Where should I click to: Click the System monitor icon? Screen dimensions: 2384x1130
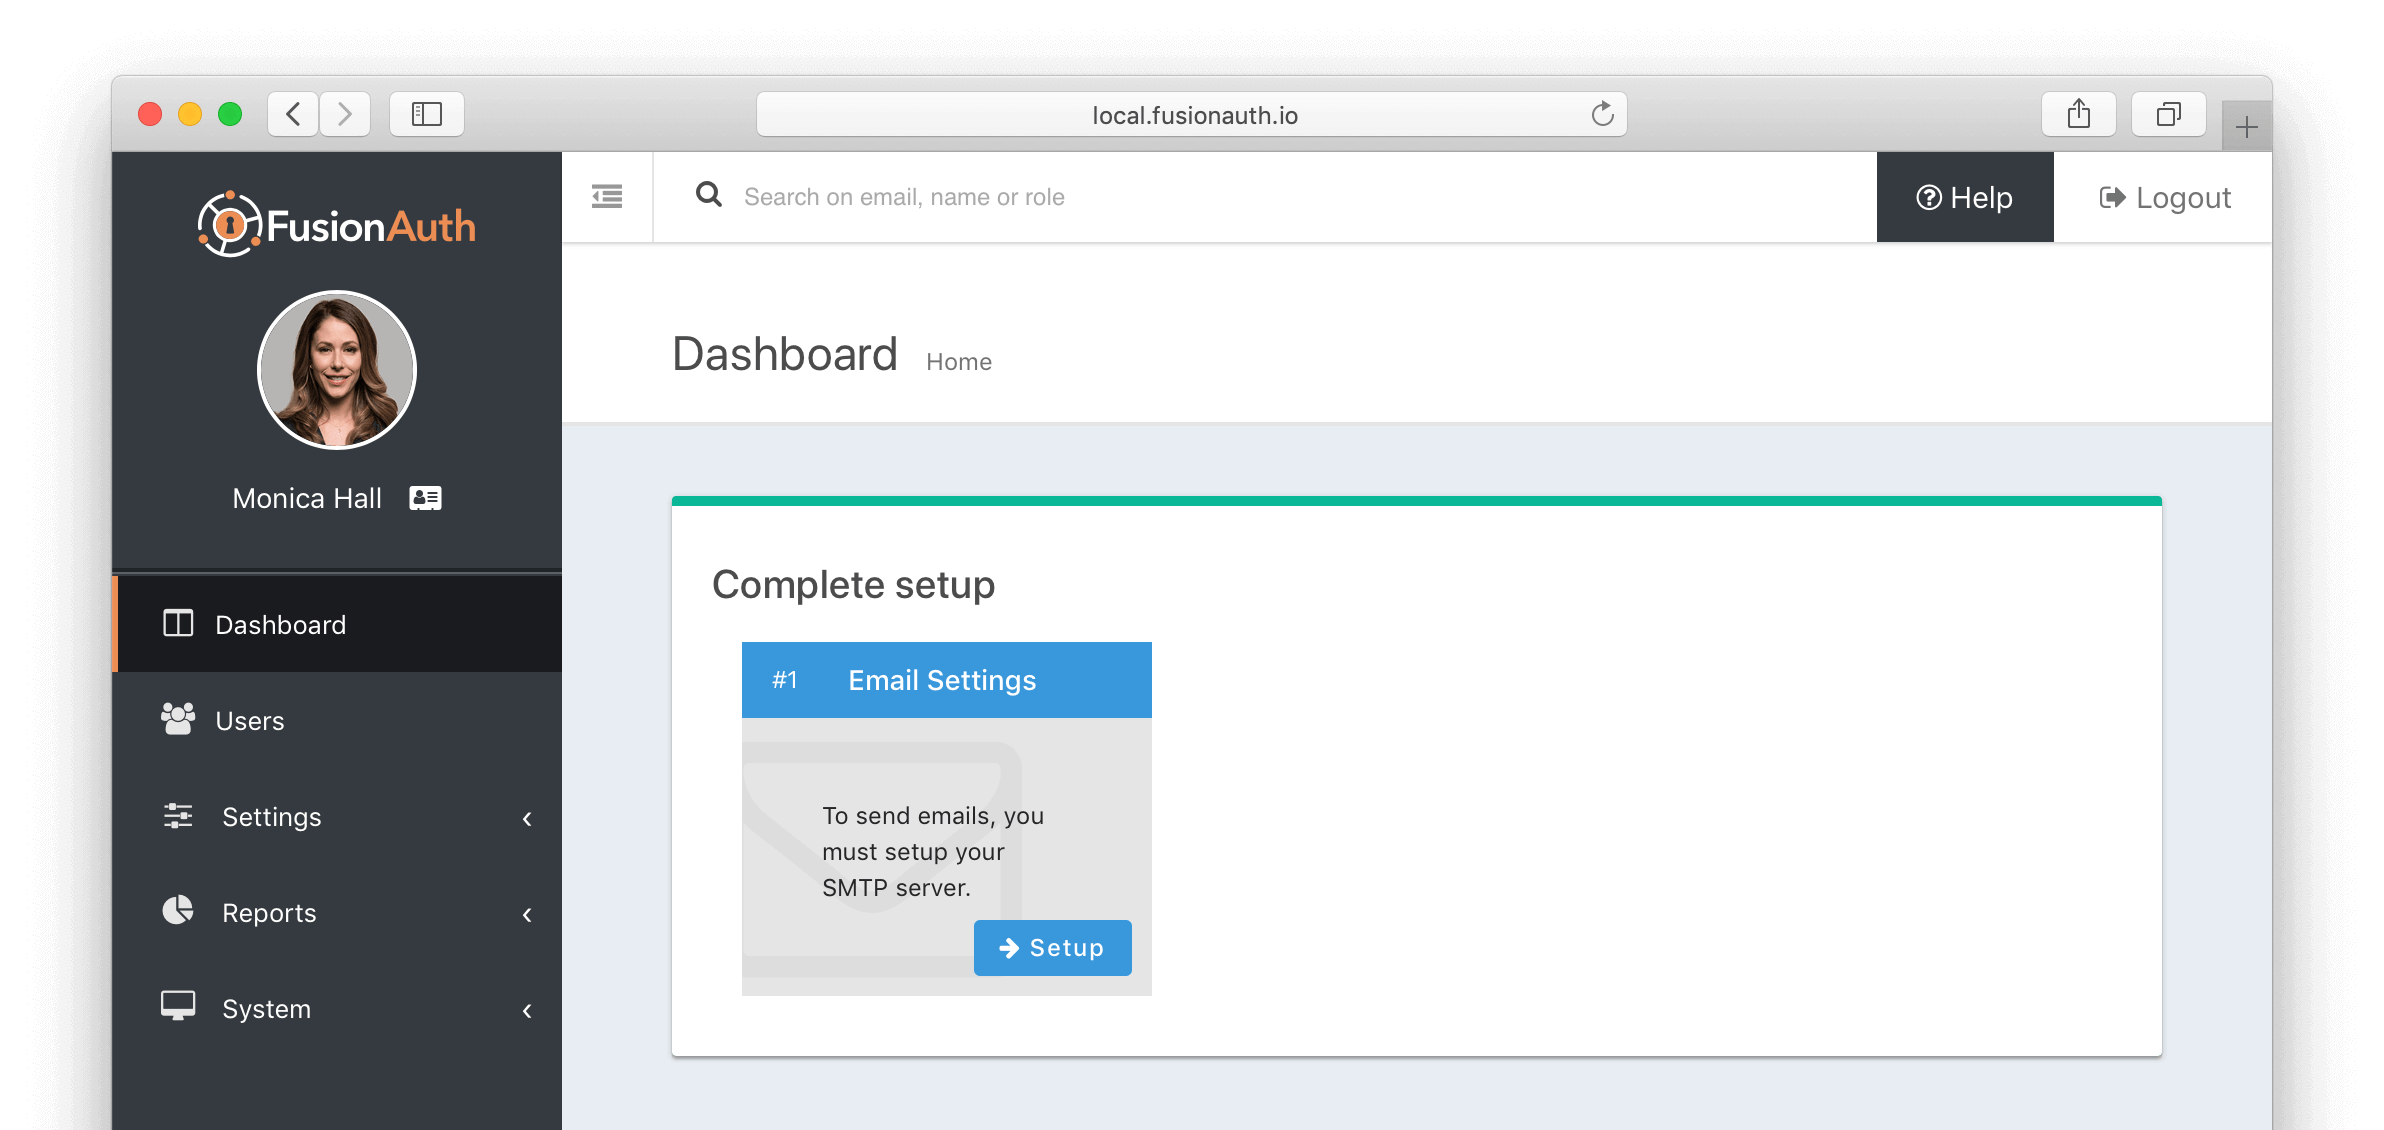tap(178, 1008)
